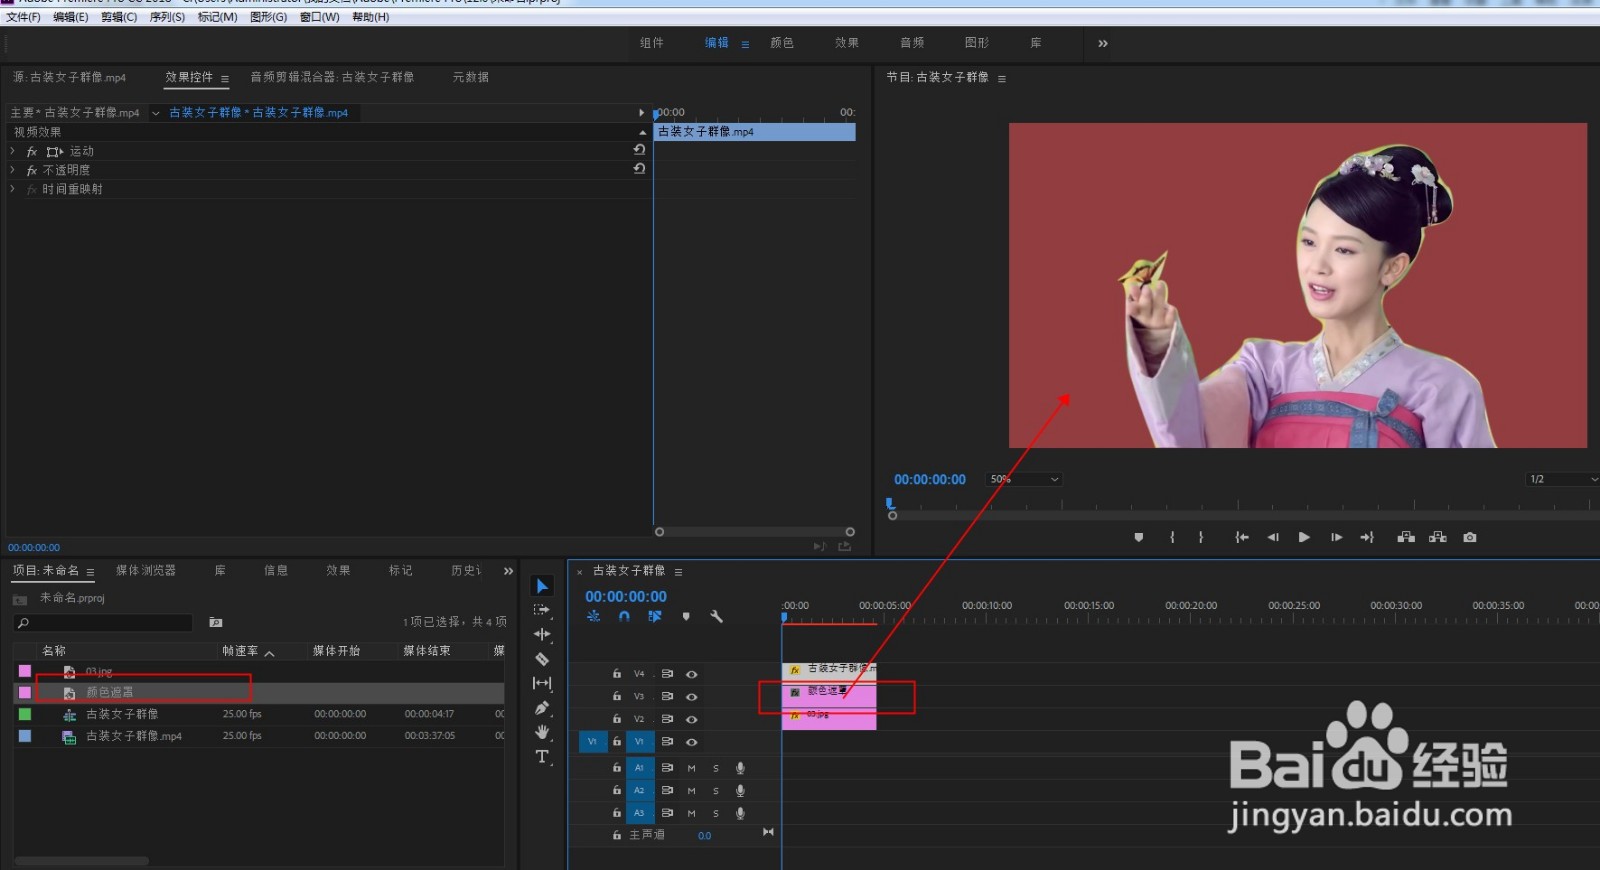The image size is (1600, 870).
Task: Switch to 元数据 panel tab
Action: (470, 77)
